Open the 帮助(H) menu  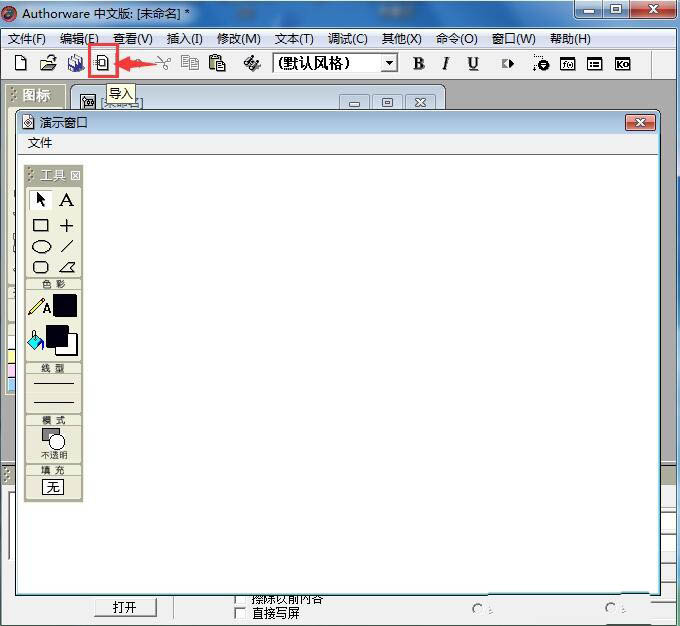coord(570,39)
